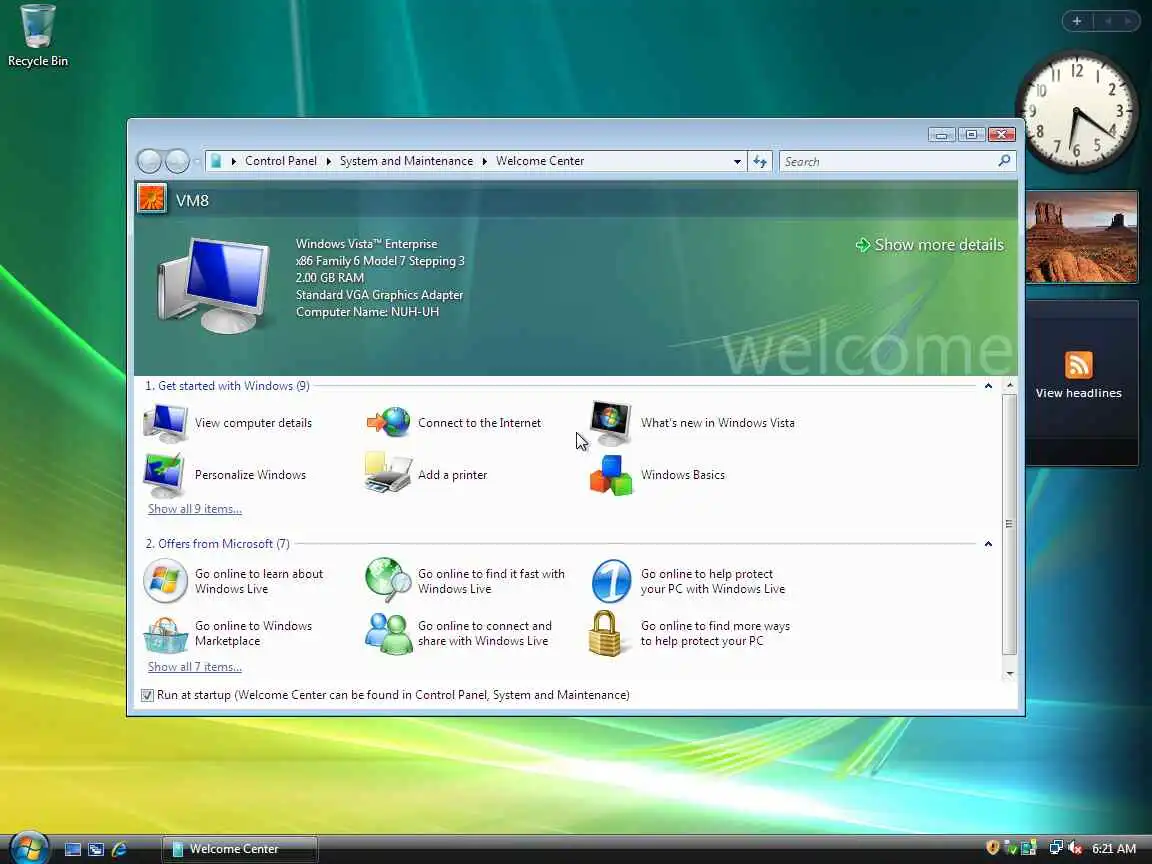This screenshot has width=1152, height=864.
Task: Click the 2. Offers from Microsoft heading
Action: [217, 544]
